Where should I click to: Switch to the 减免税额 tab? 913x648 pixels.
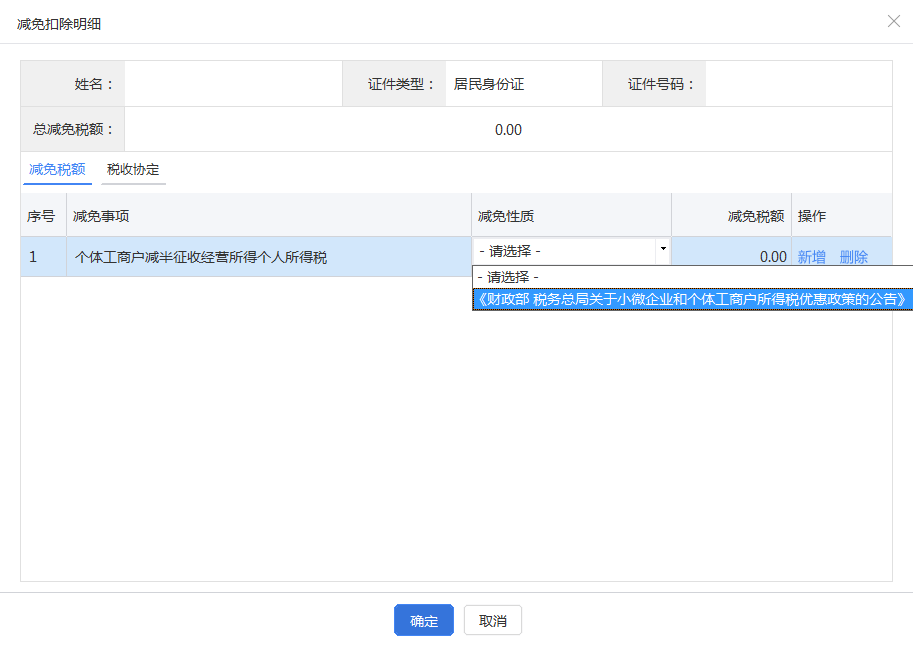tap(57, 170)
